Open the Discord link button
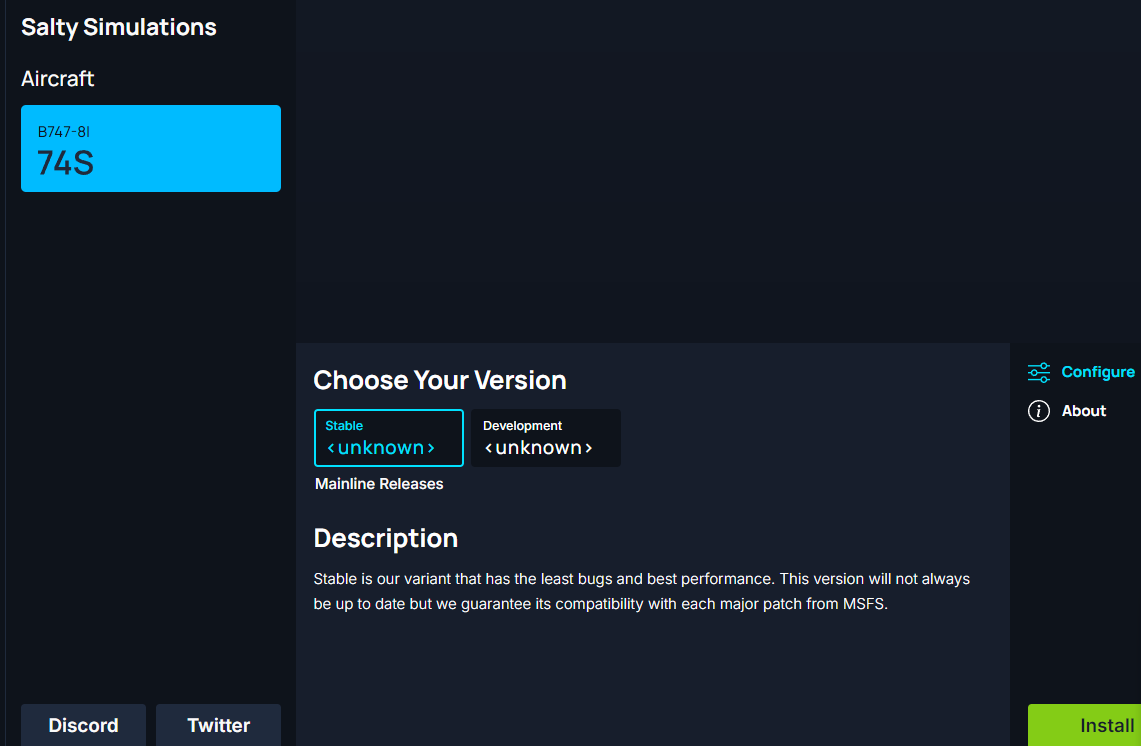Viewport: 1141px width, 746px height. pos(83,725)
